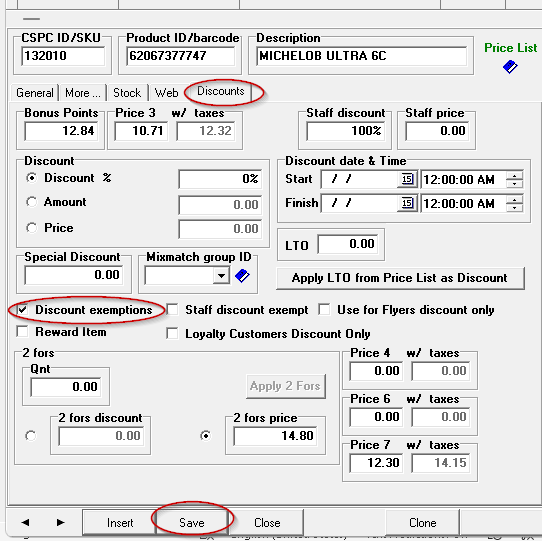Viewport: 542px width, 541px height.
Task: Edit the Product ID/barcode field
Action: [180, 56]
